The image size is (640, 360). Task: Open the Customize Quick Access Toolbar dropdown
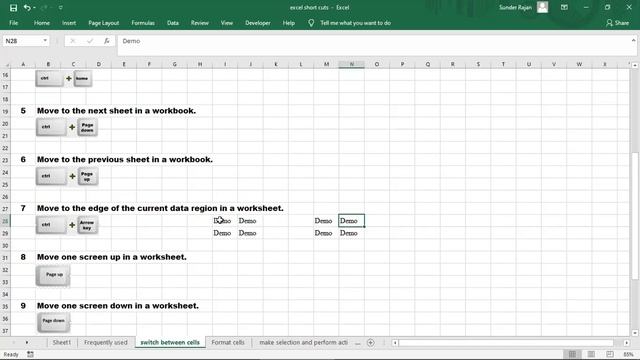(x=60, y=7)
